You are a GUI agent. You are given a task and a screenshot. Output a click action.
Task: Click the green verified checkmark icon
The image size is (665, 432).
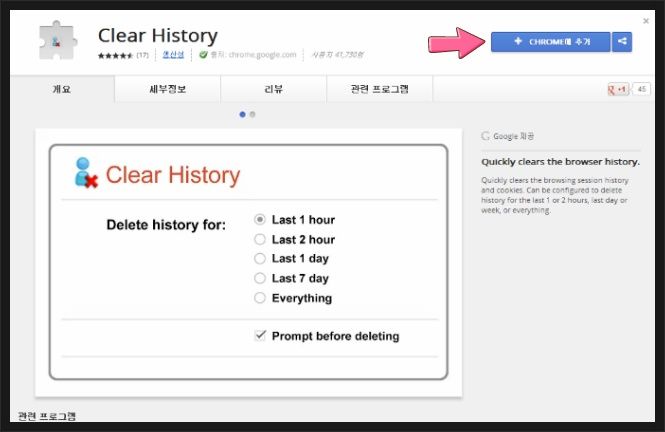[x=203, y=55]
